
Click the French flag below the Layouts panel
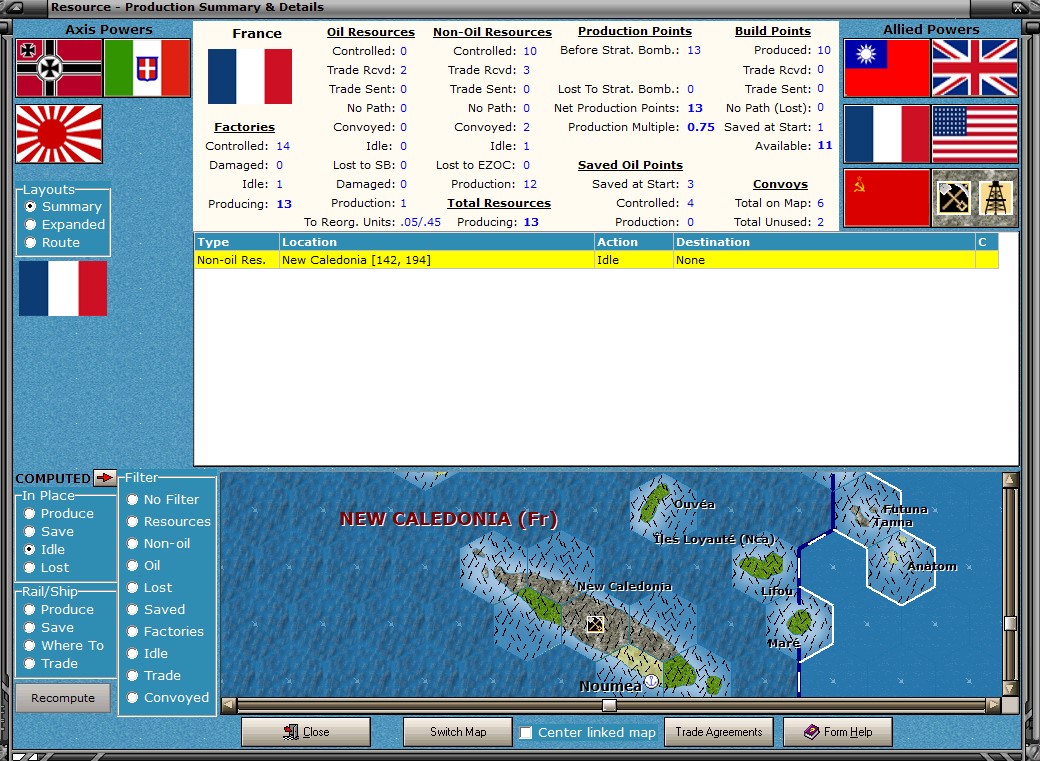tap(63, 288)
